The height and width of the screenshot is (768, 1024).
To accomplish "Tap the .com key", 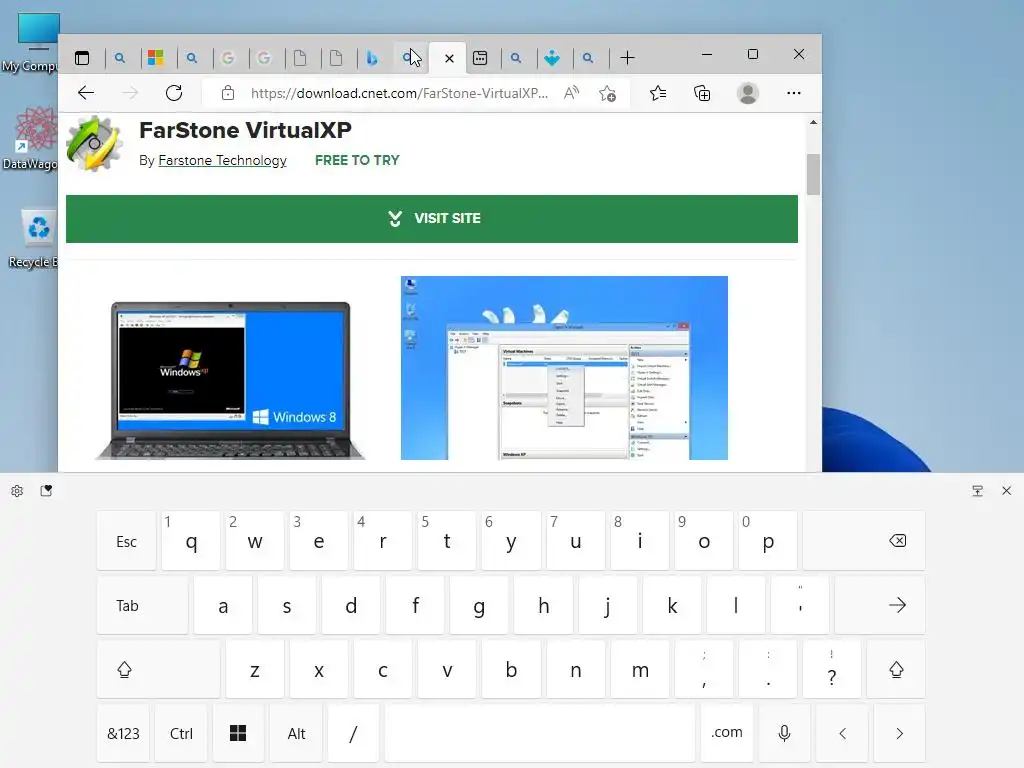I will tap(727, 733).
